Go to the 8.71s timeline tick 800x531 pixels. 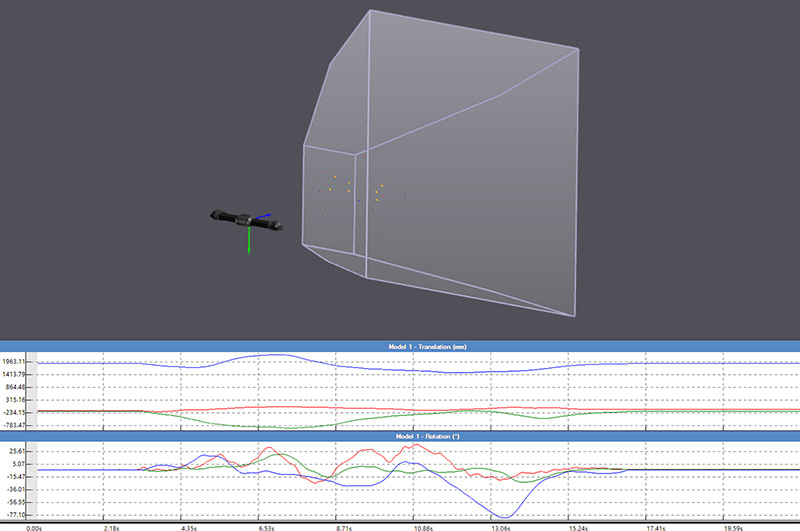tap(343, 525)
